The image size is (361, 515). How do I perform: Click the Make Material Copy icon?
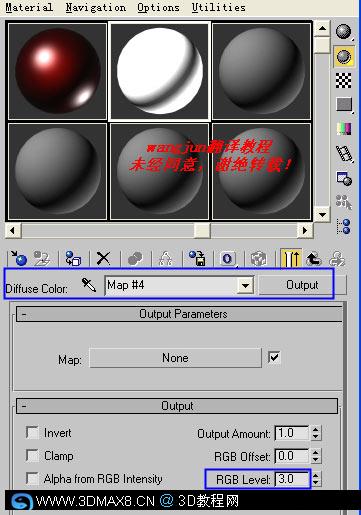pos(135,259)
